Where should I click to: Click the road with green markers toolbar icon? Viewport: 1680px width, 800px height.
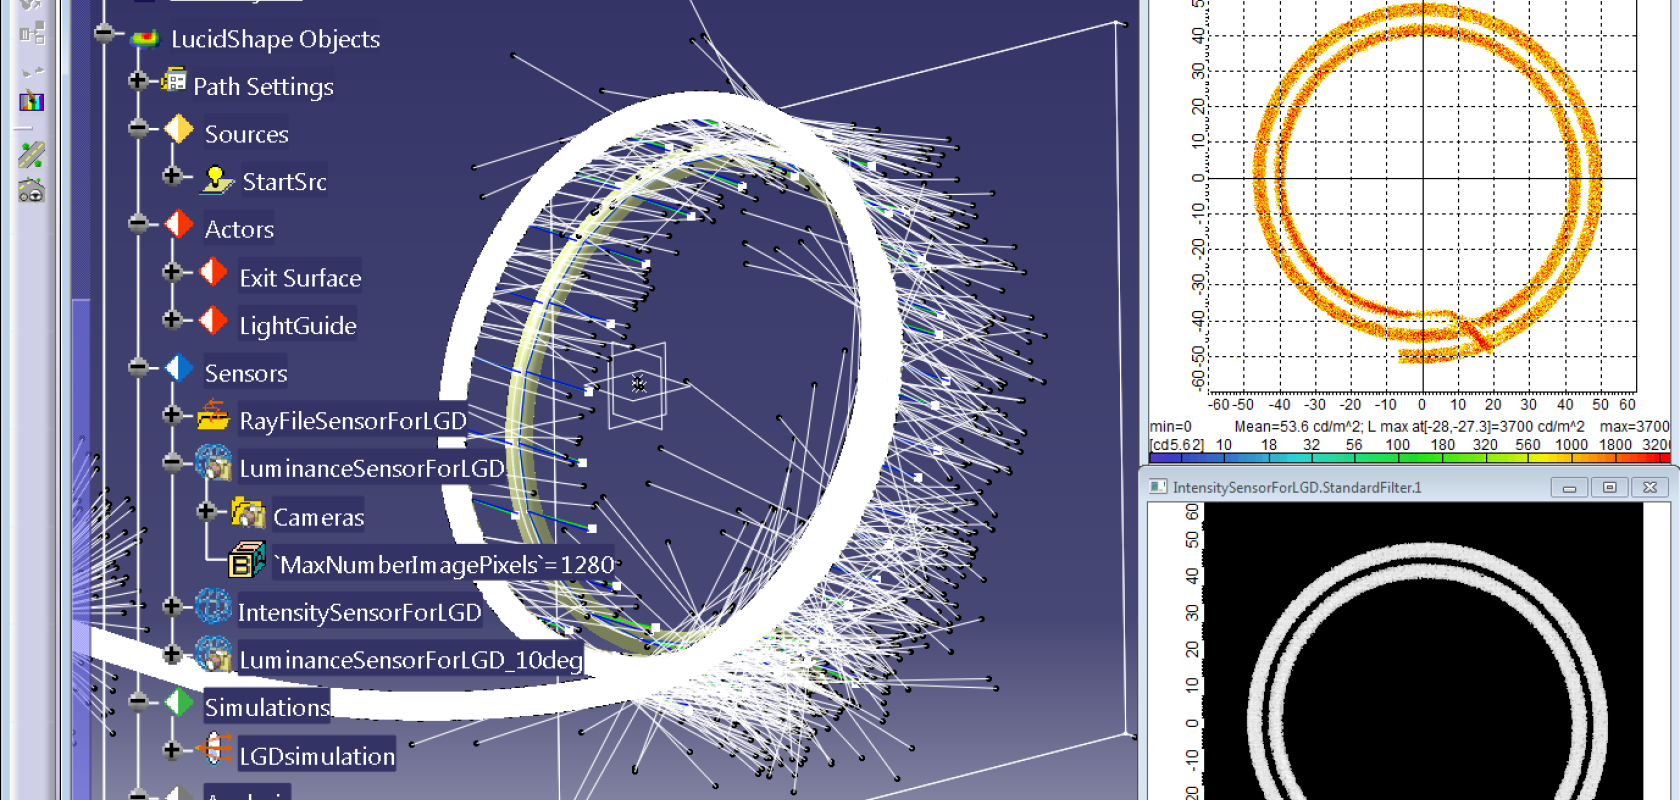(31, 154)
